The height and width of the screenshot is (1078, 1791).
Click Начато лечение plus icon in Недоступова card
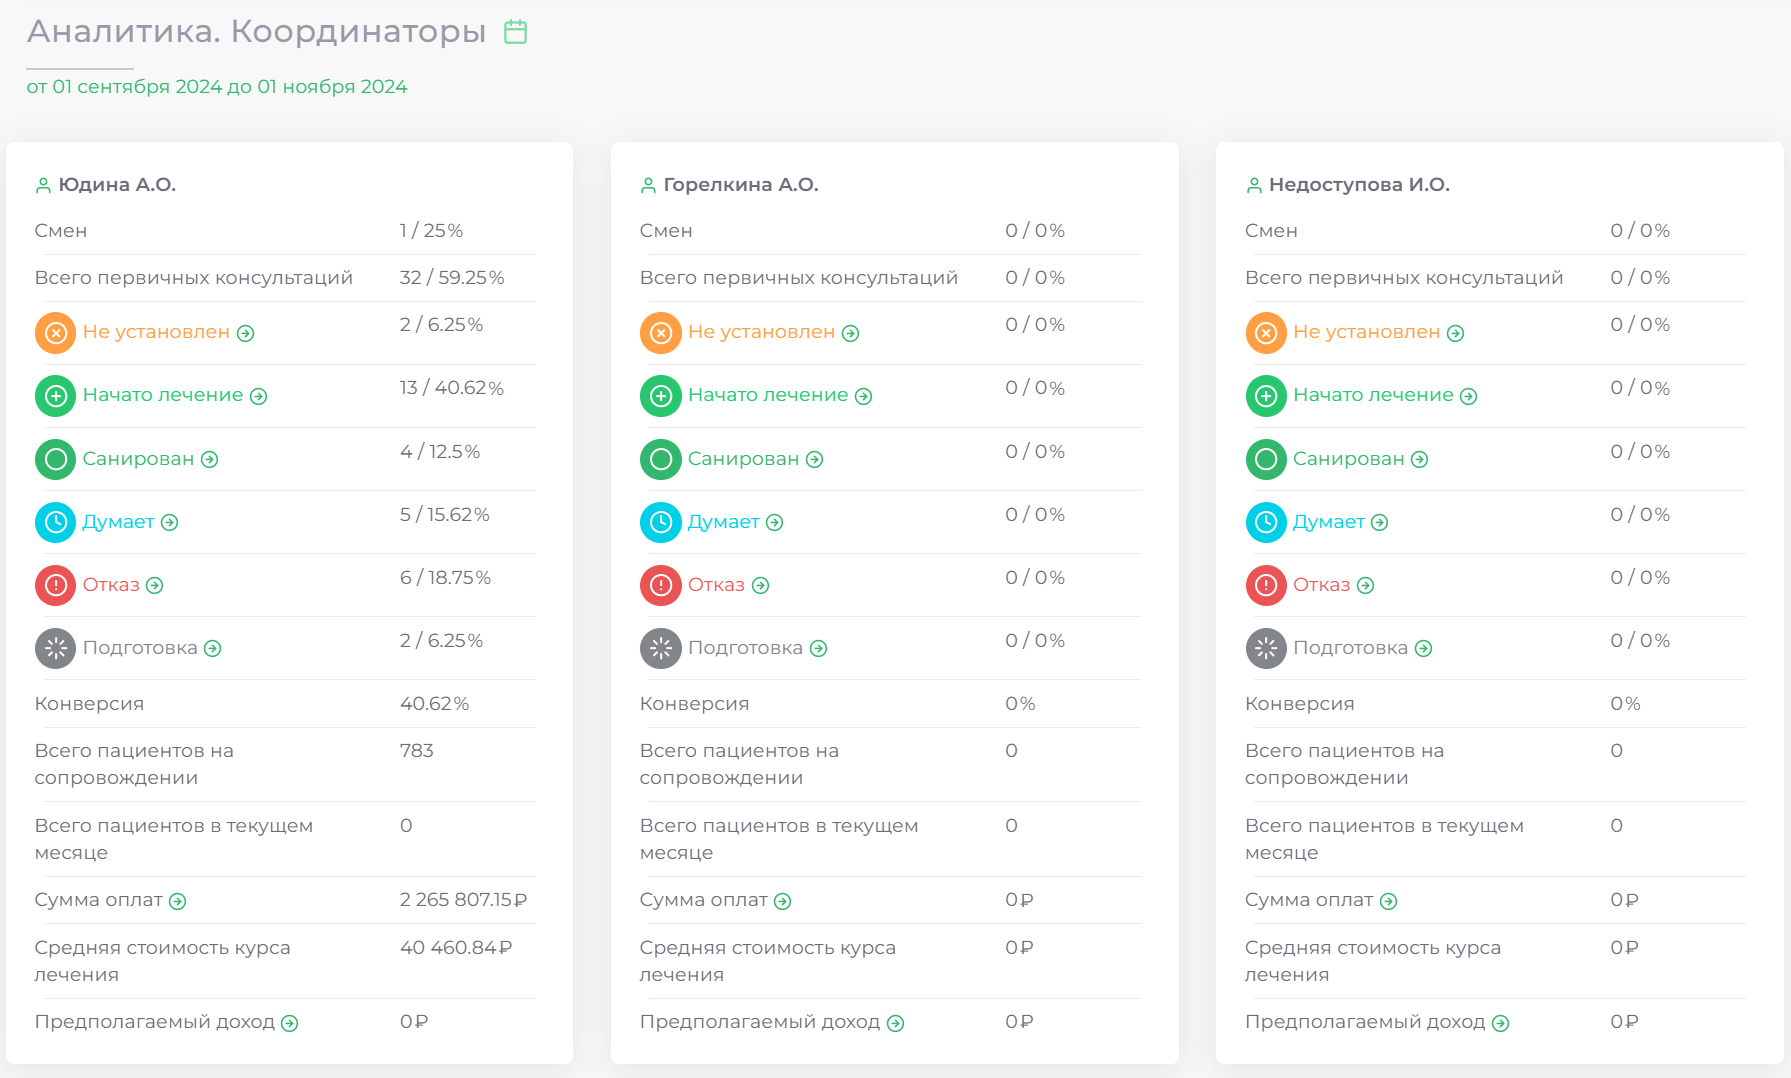(x=1266, y=396)
